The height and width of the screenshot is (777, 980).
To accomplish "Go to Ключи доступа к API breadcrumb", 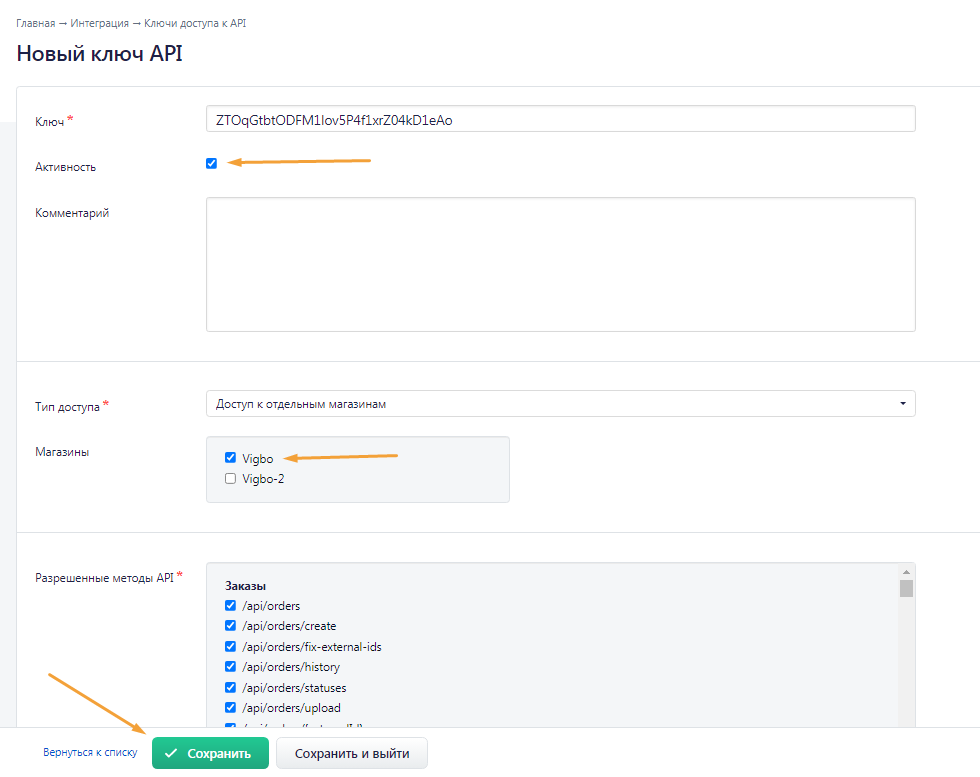I will (195, 23).
